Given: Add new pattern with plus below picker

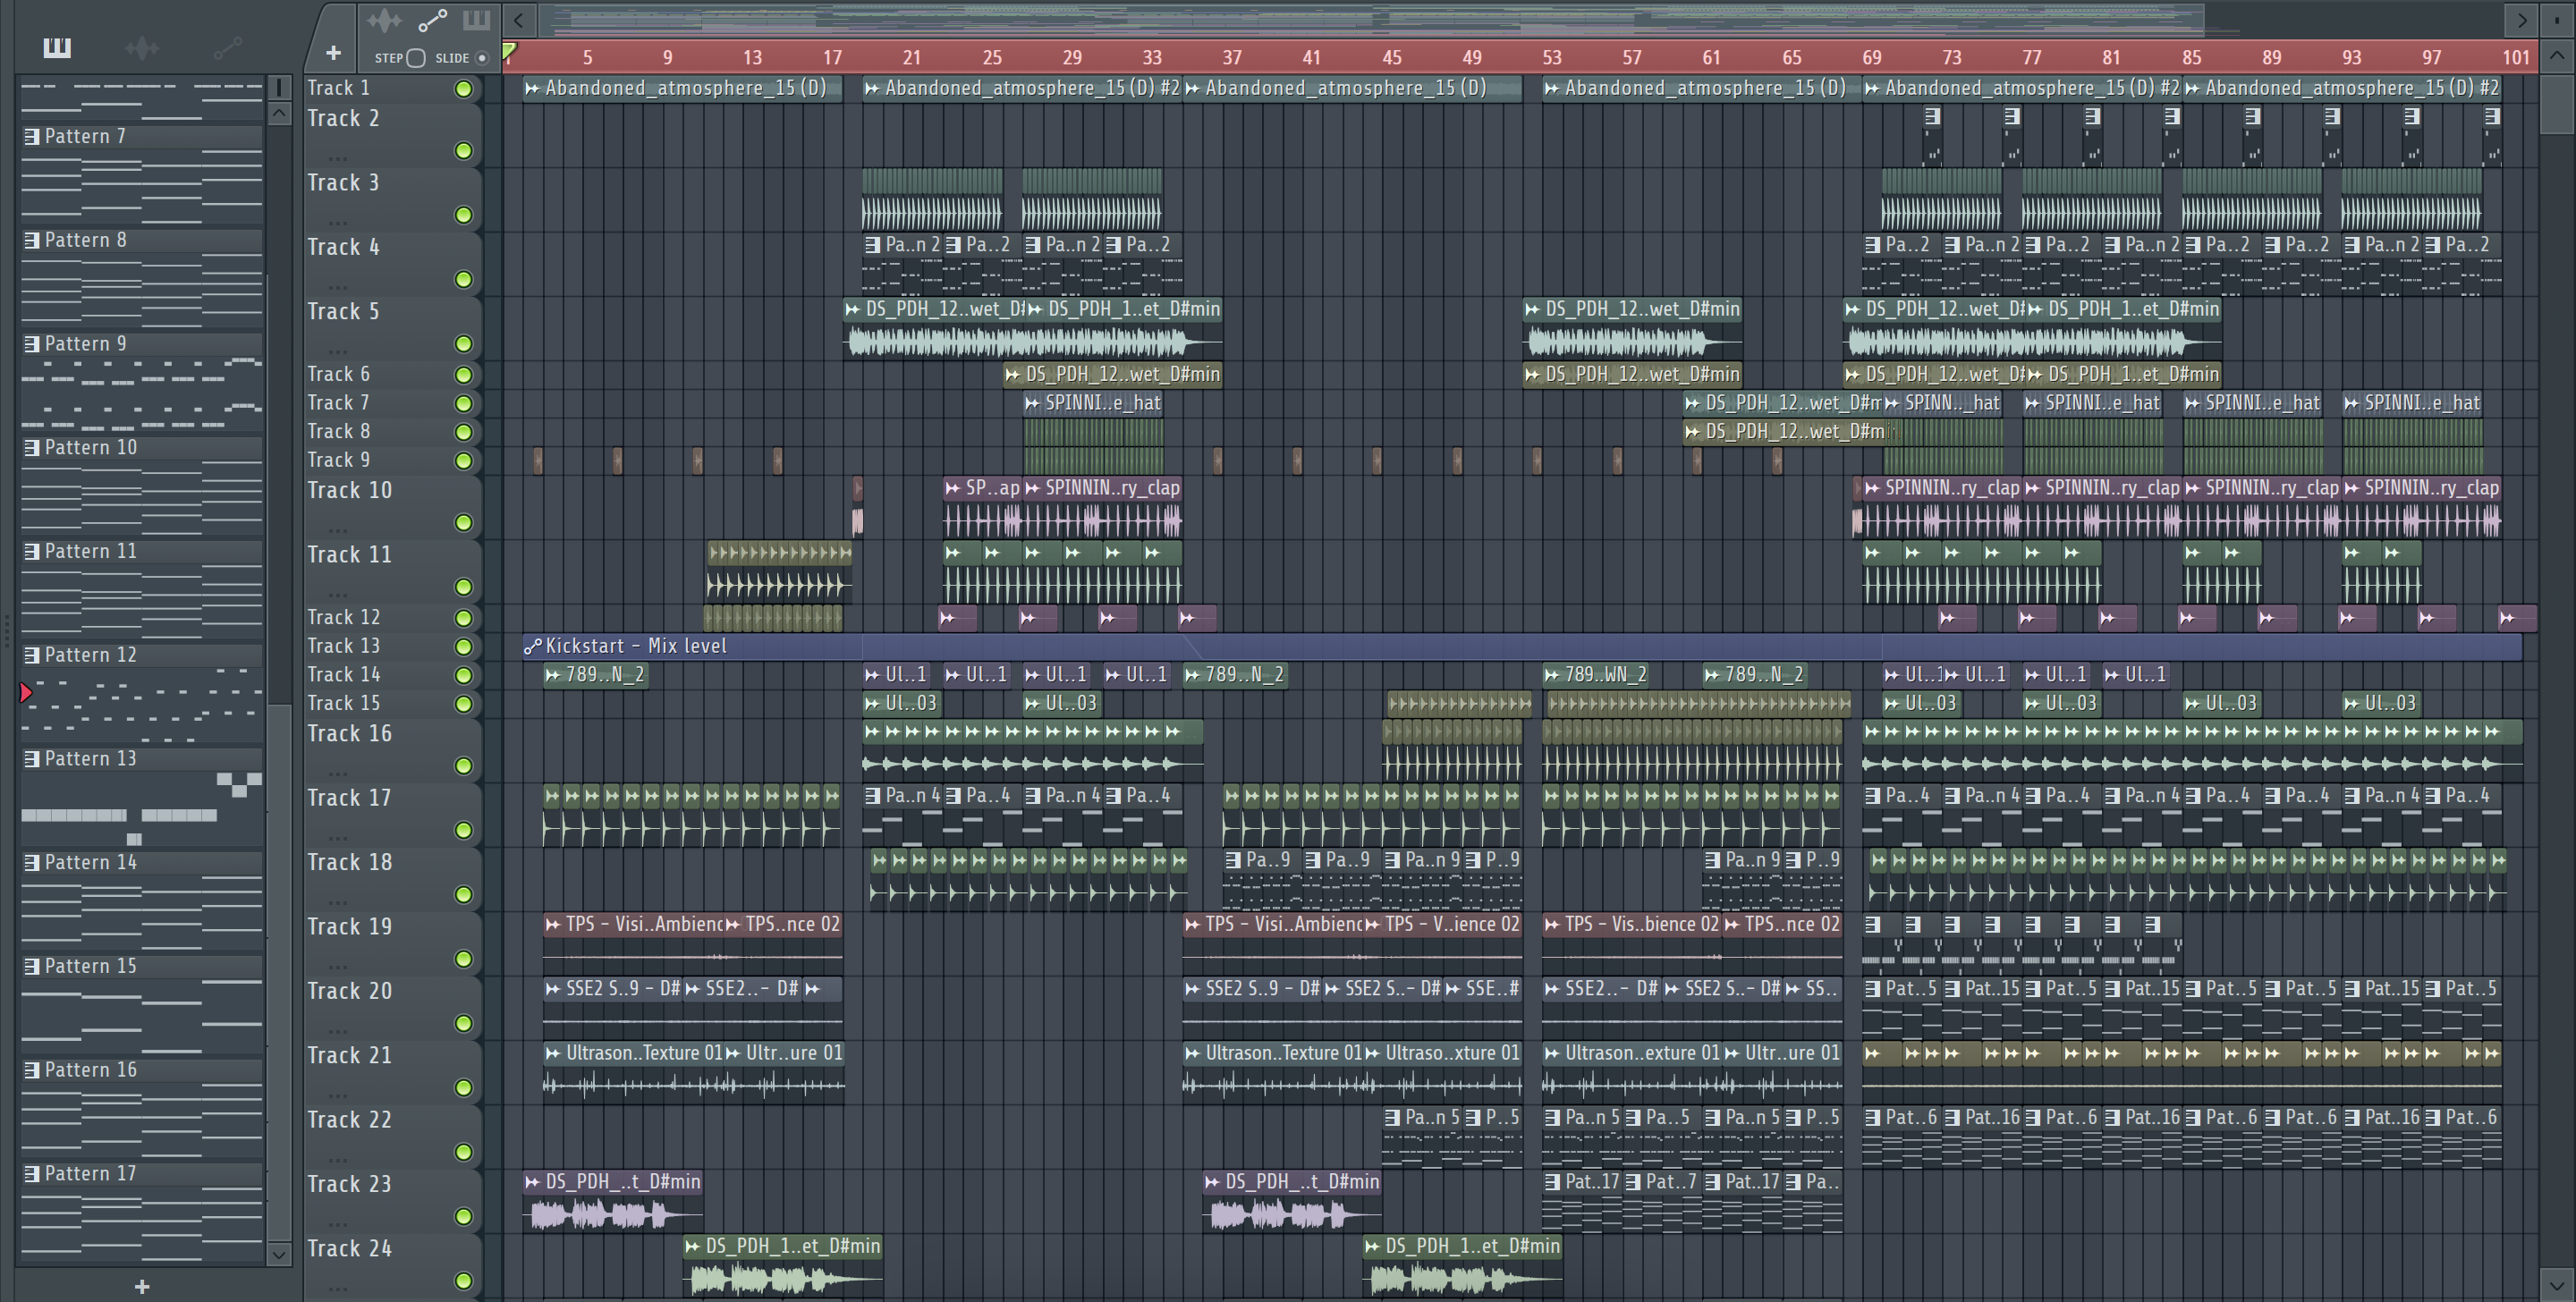Looking at the screenshot, I should coord(141,1286).
